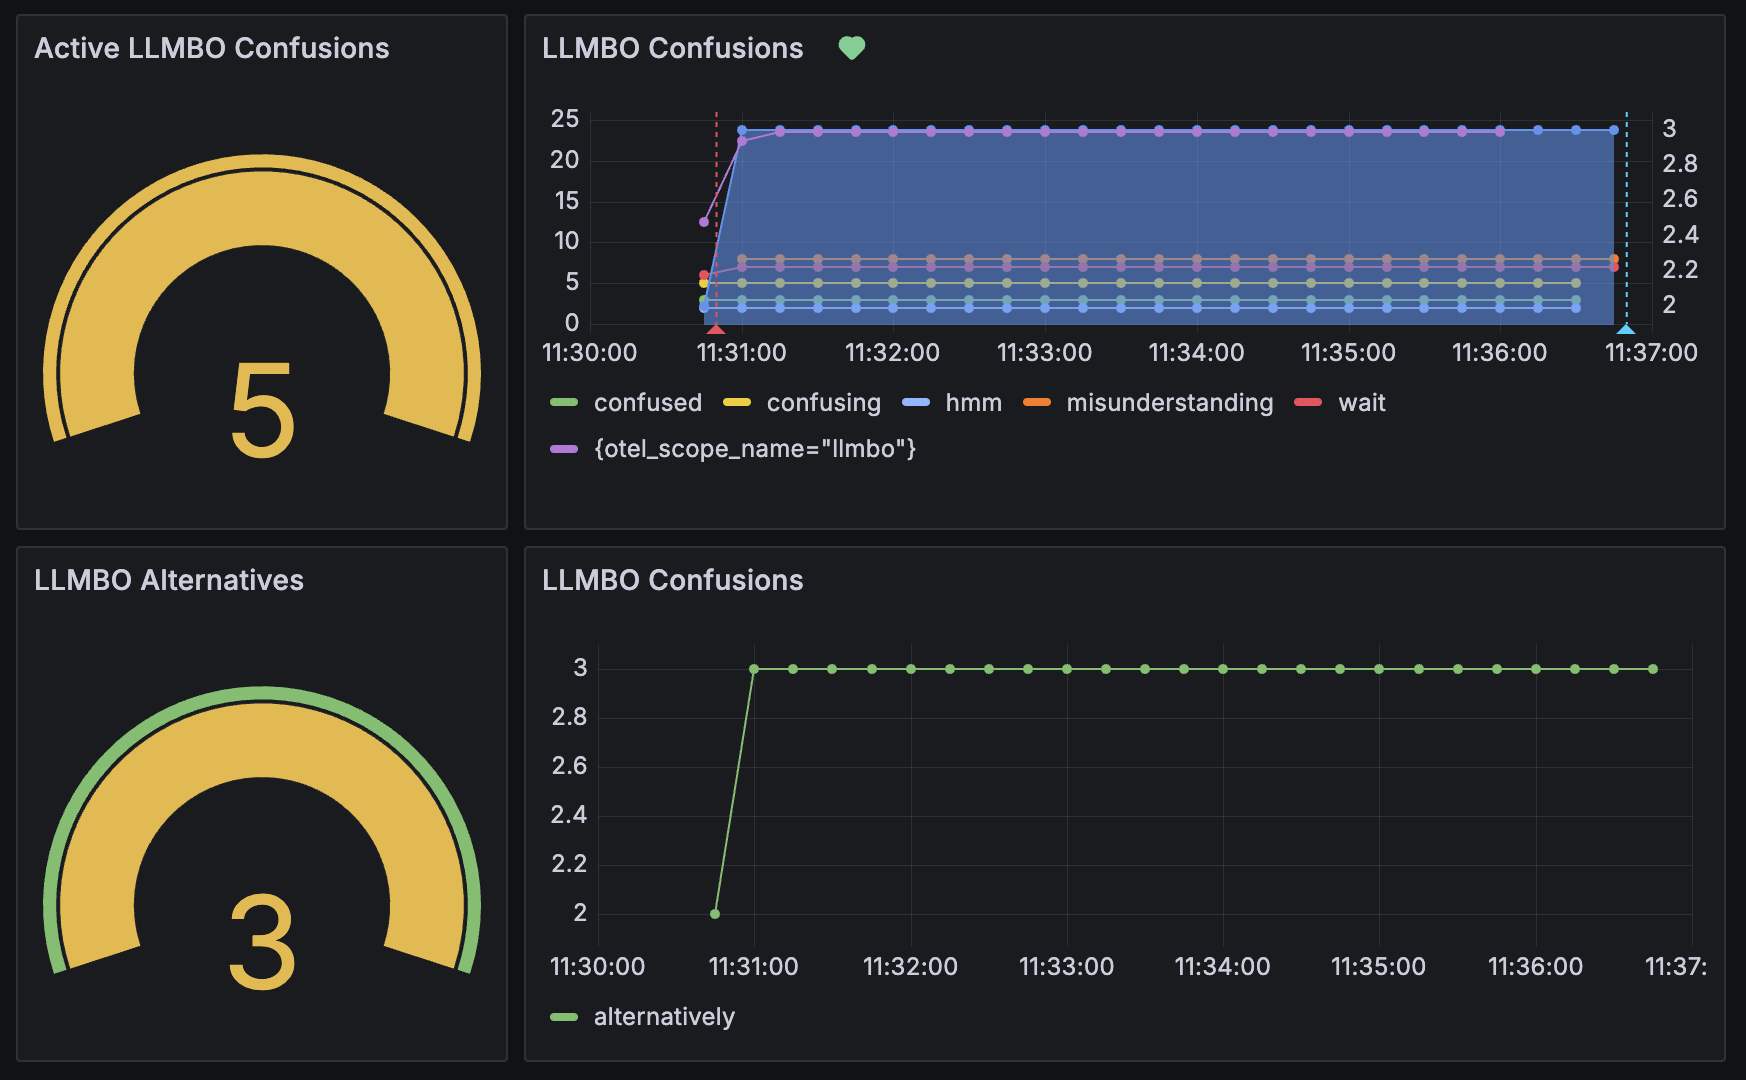Select the alternatively legend label
The height and width of the screenshot is (1080, 1746).
[664, 1017]
